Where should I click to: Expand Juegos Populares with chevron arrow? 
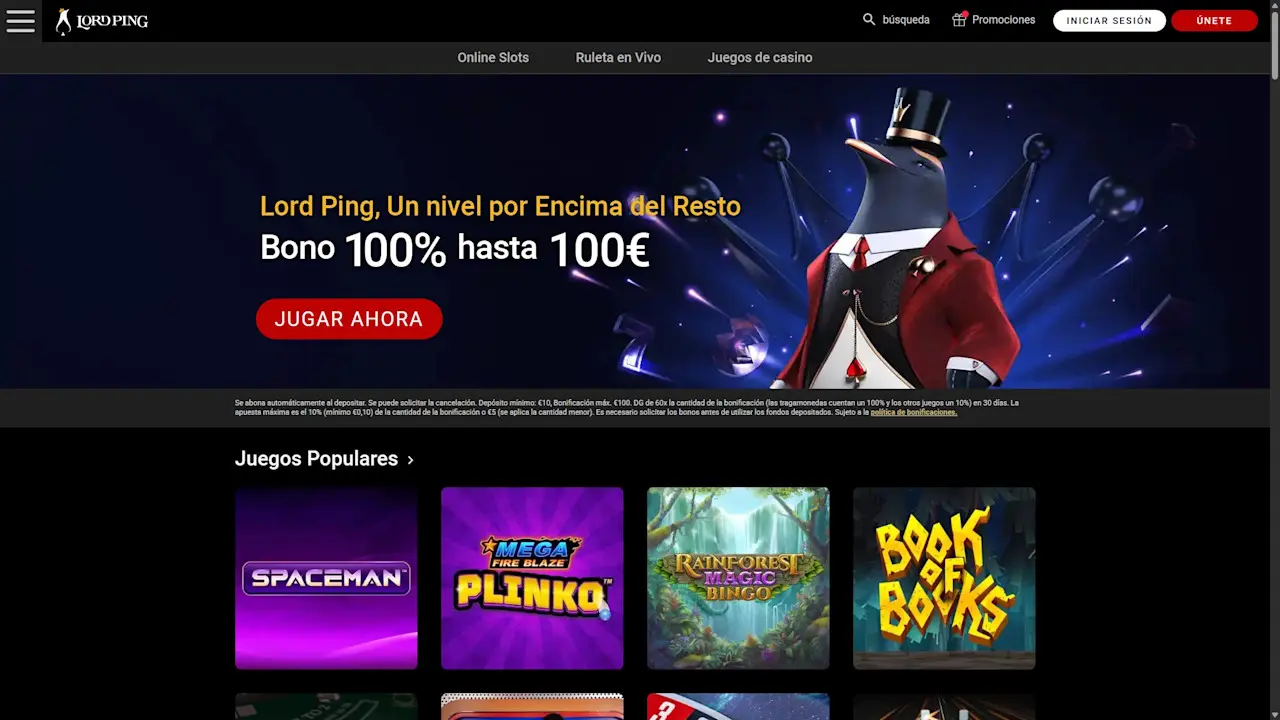tap(410, 460)
